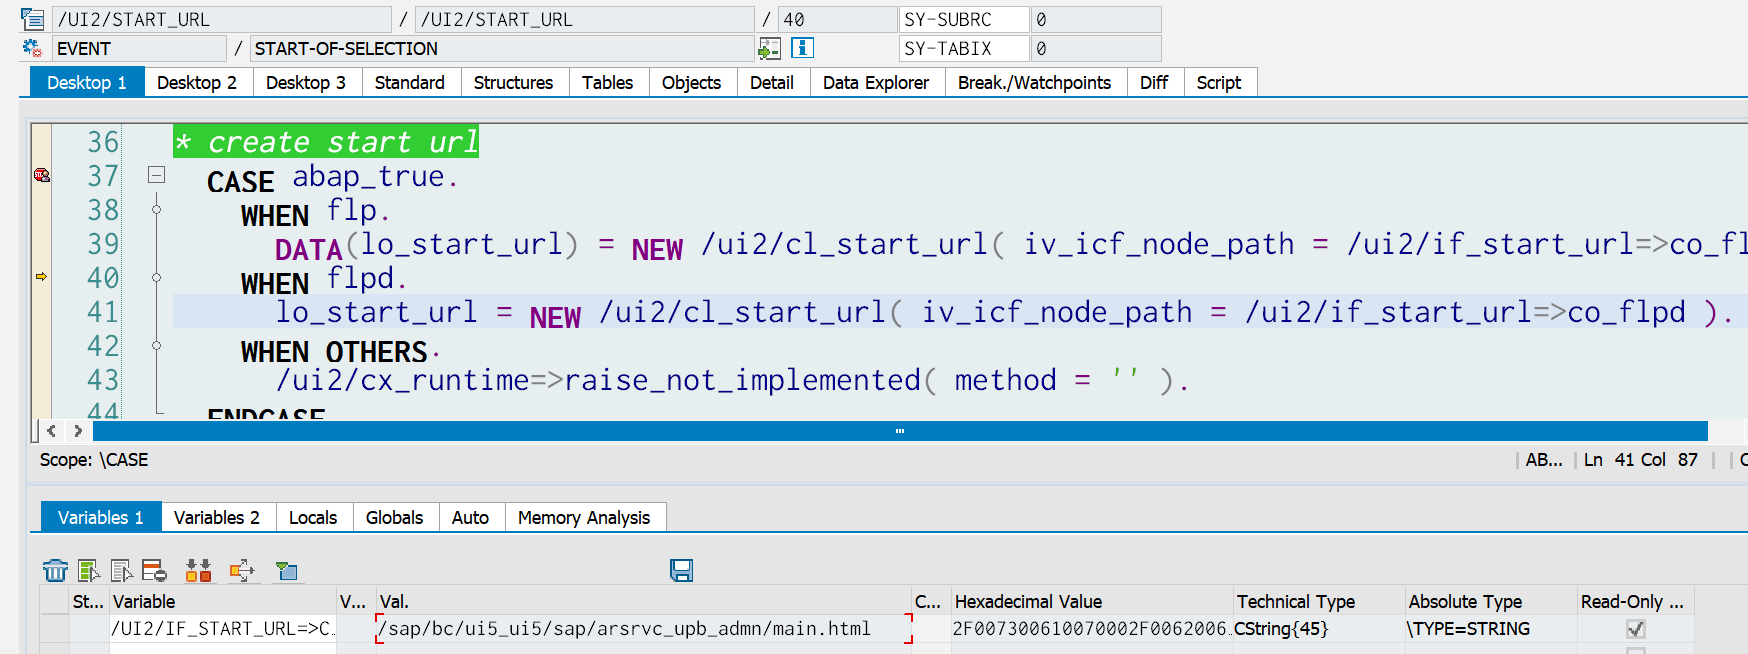Image resolution: width=1748 pixels, height=654 pixels.
Task: Click the Absolute Type column header
Action: click(1491, 601)
